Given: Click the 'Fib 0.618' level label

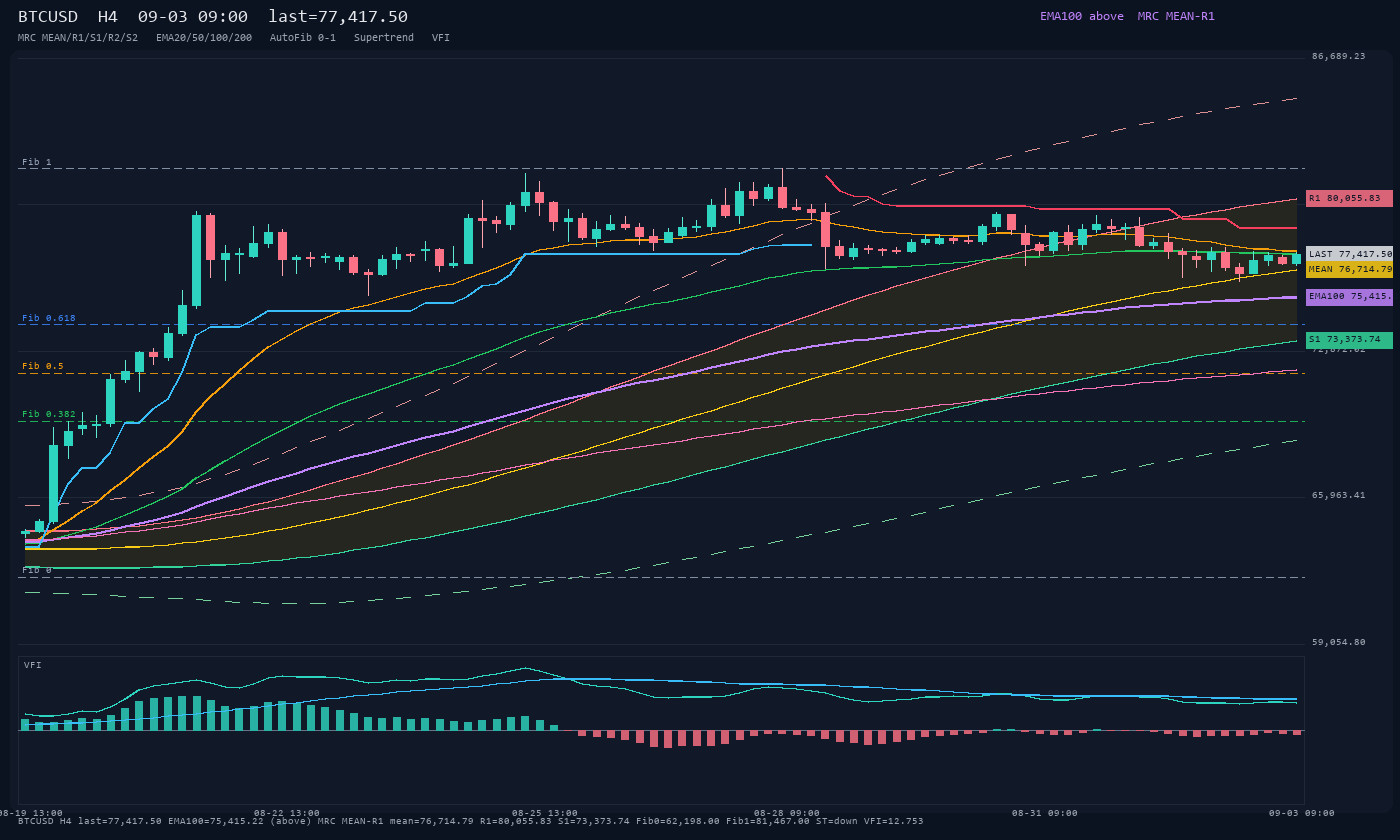Looking at the screenshot, I should click(49, 318).
